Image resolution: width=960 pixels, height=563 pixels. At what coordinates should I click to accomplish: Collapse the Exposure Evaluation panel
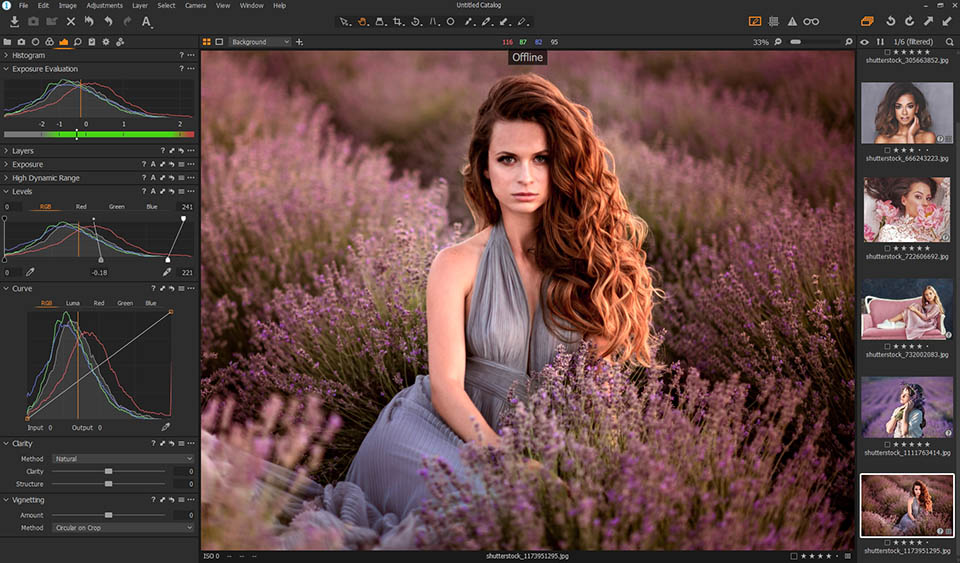point(6,69)
